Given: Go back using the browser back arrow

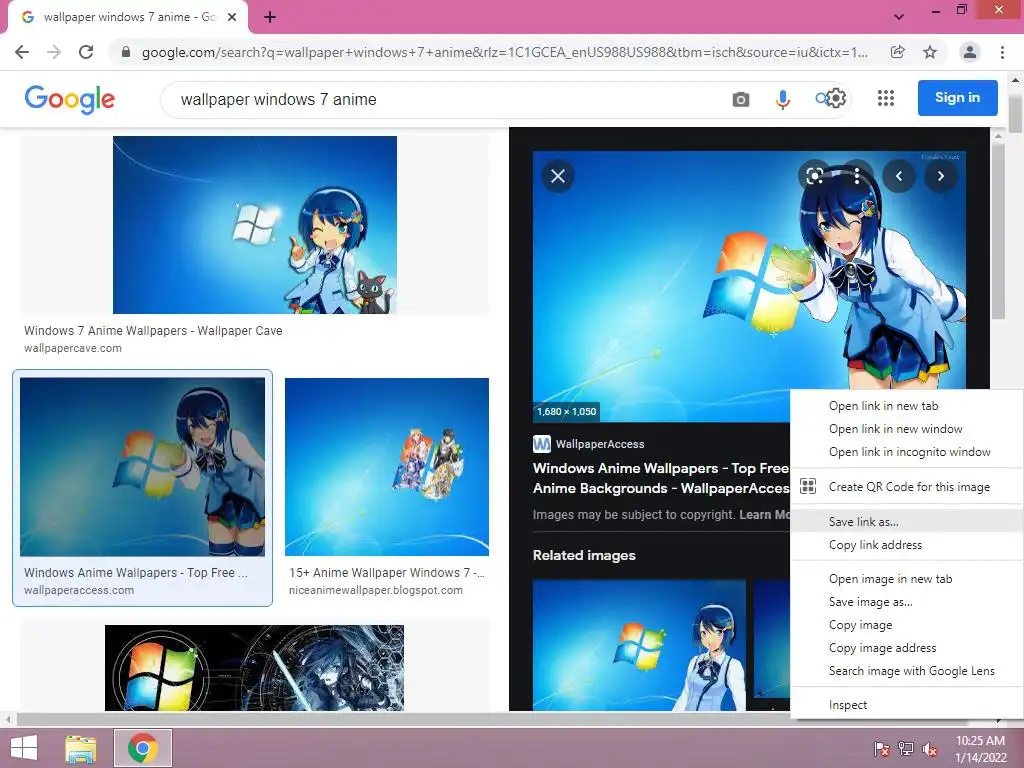Looking at the screenshot, I should [x=22, y=52].
